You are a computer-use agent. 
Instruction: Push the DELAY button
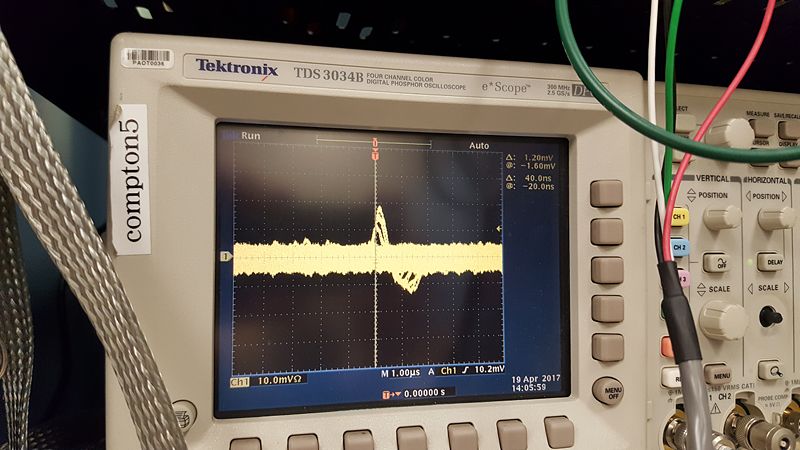[770, 262]
